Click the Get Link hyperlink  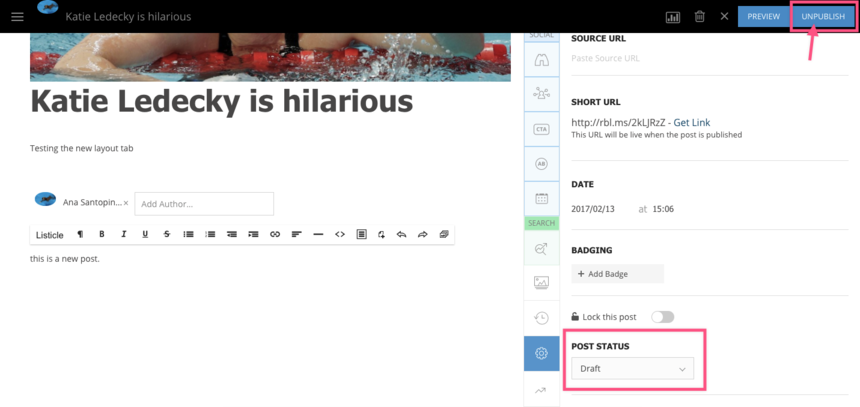(x=691, y=122)
